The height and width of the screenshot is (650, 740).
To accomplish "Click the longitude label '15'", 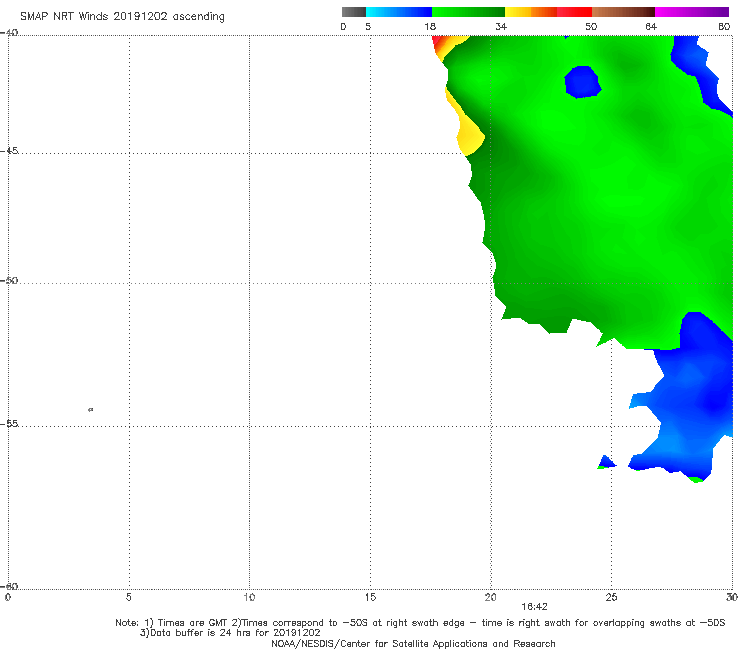I will click(x=370, y=597).
